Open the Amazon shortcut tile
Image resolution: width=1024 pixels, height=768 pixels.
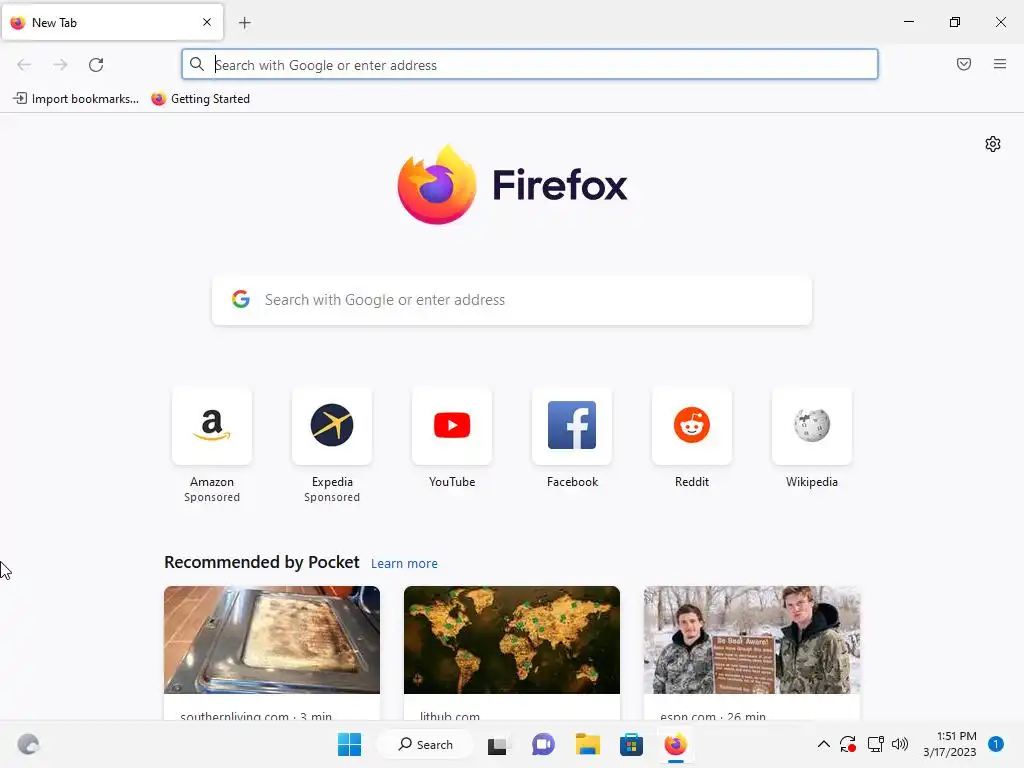pos(212,426)
